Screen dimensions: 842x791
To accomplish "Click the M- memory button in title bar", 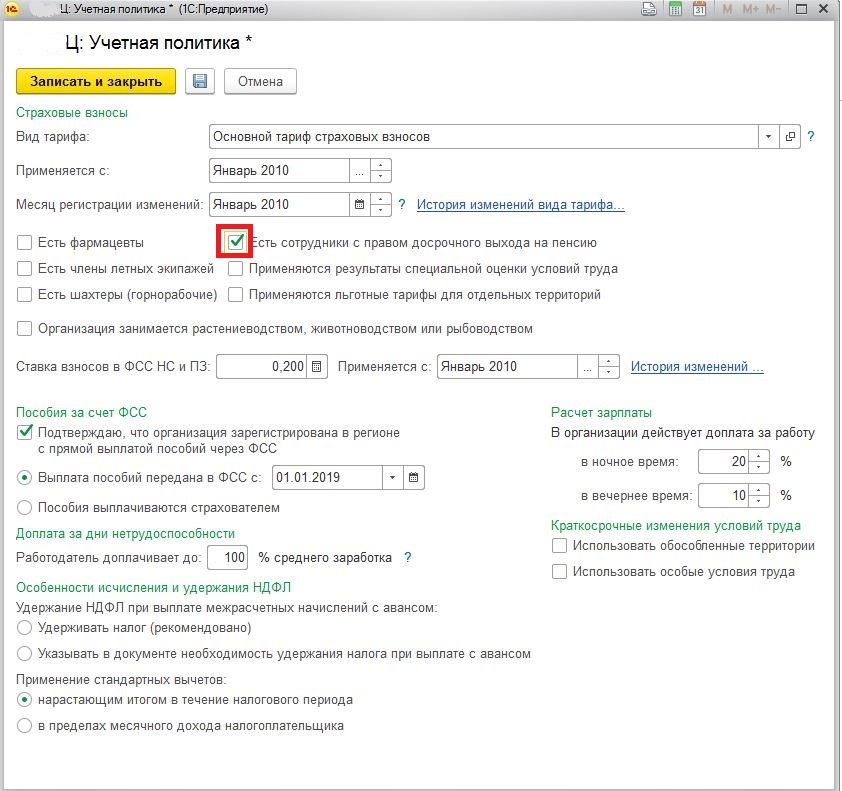I will (773, 9).
